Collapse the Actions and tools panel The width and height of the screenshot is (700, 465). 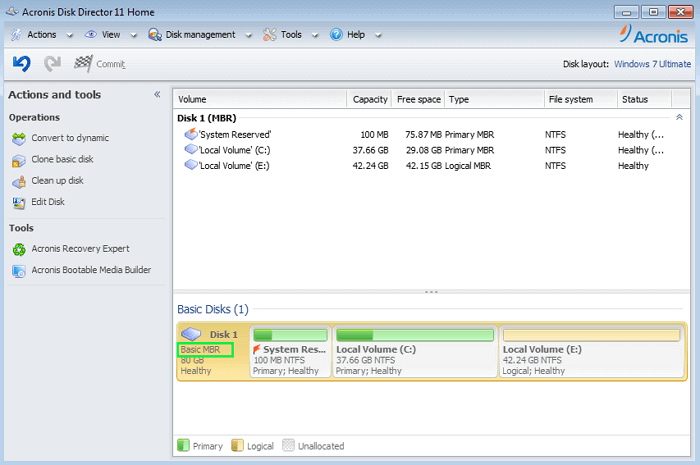click(157, 95)
